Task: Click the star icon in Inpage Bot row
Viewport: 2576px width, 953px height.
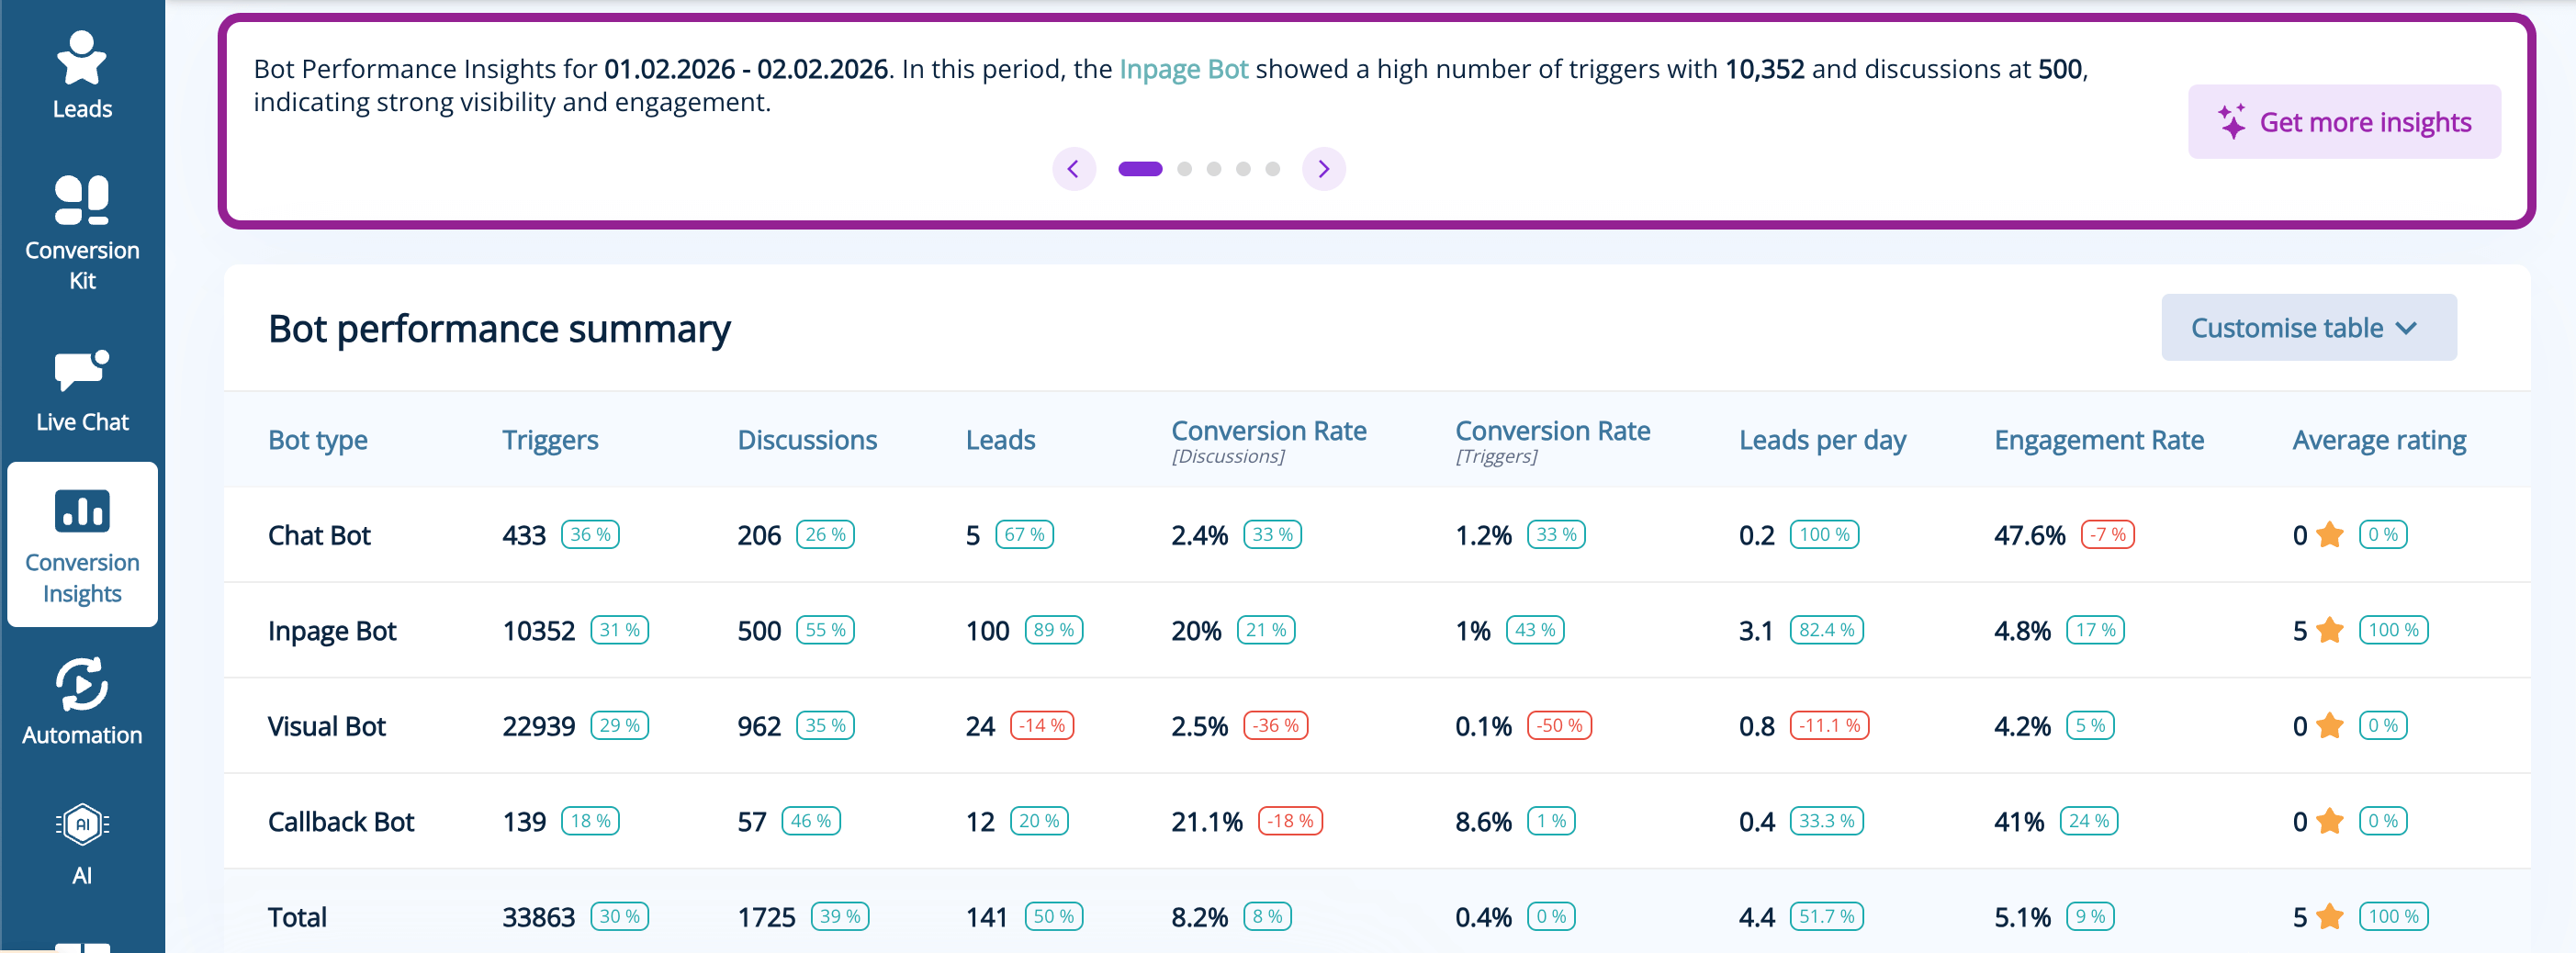Action: pyautogui.click(x=2329, y=631)
